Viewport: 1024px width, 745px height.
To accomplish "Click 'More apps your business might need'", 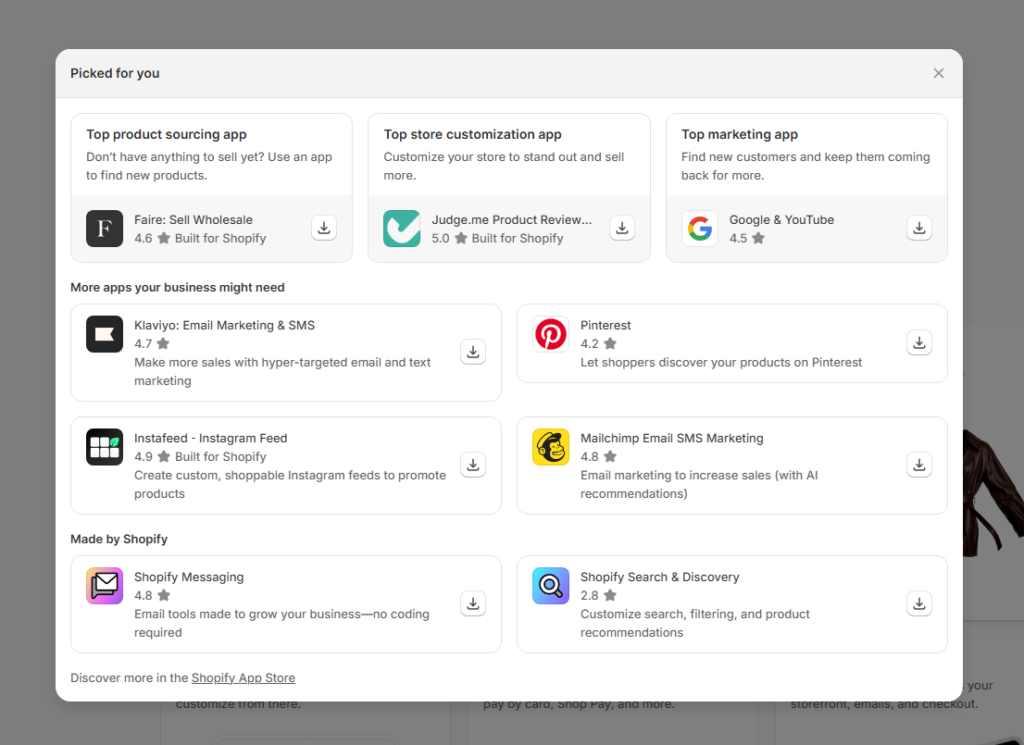I will (x=178, y=287).
